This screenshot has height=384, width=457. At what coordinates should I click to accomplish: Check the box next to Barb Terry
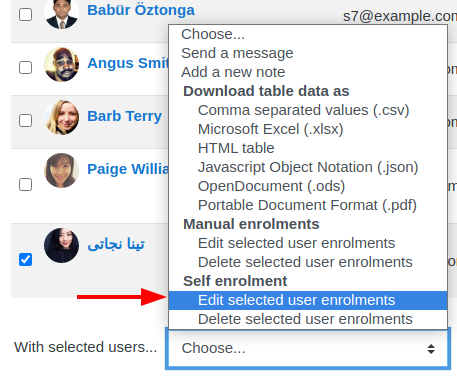(25, 120)
